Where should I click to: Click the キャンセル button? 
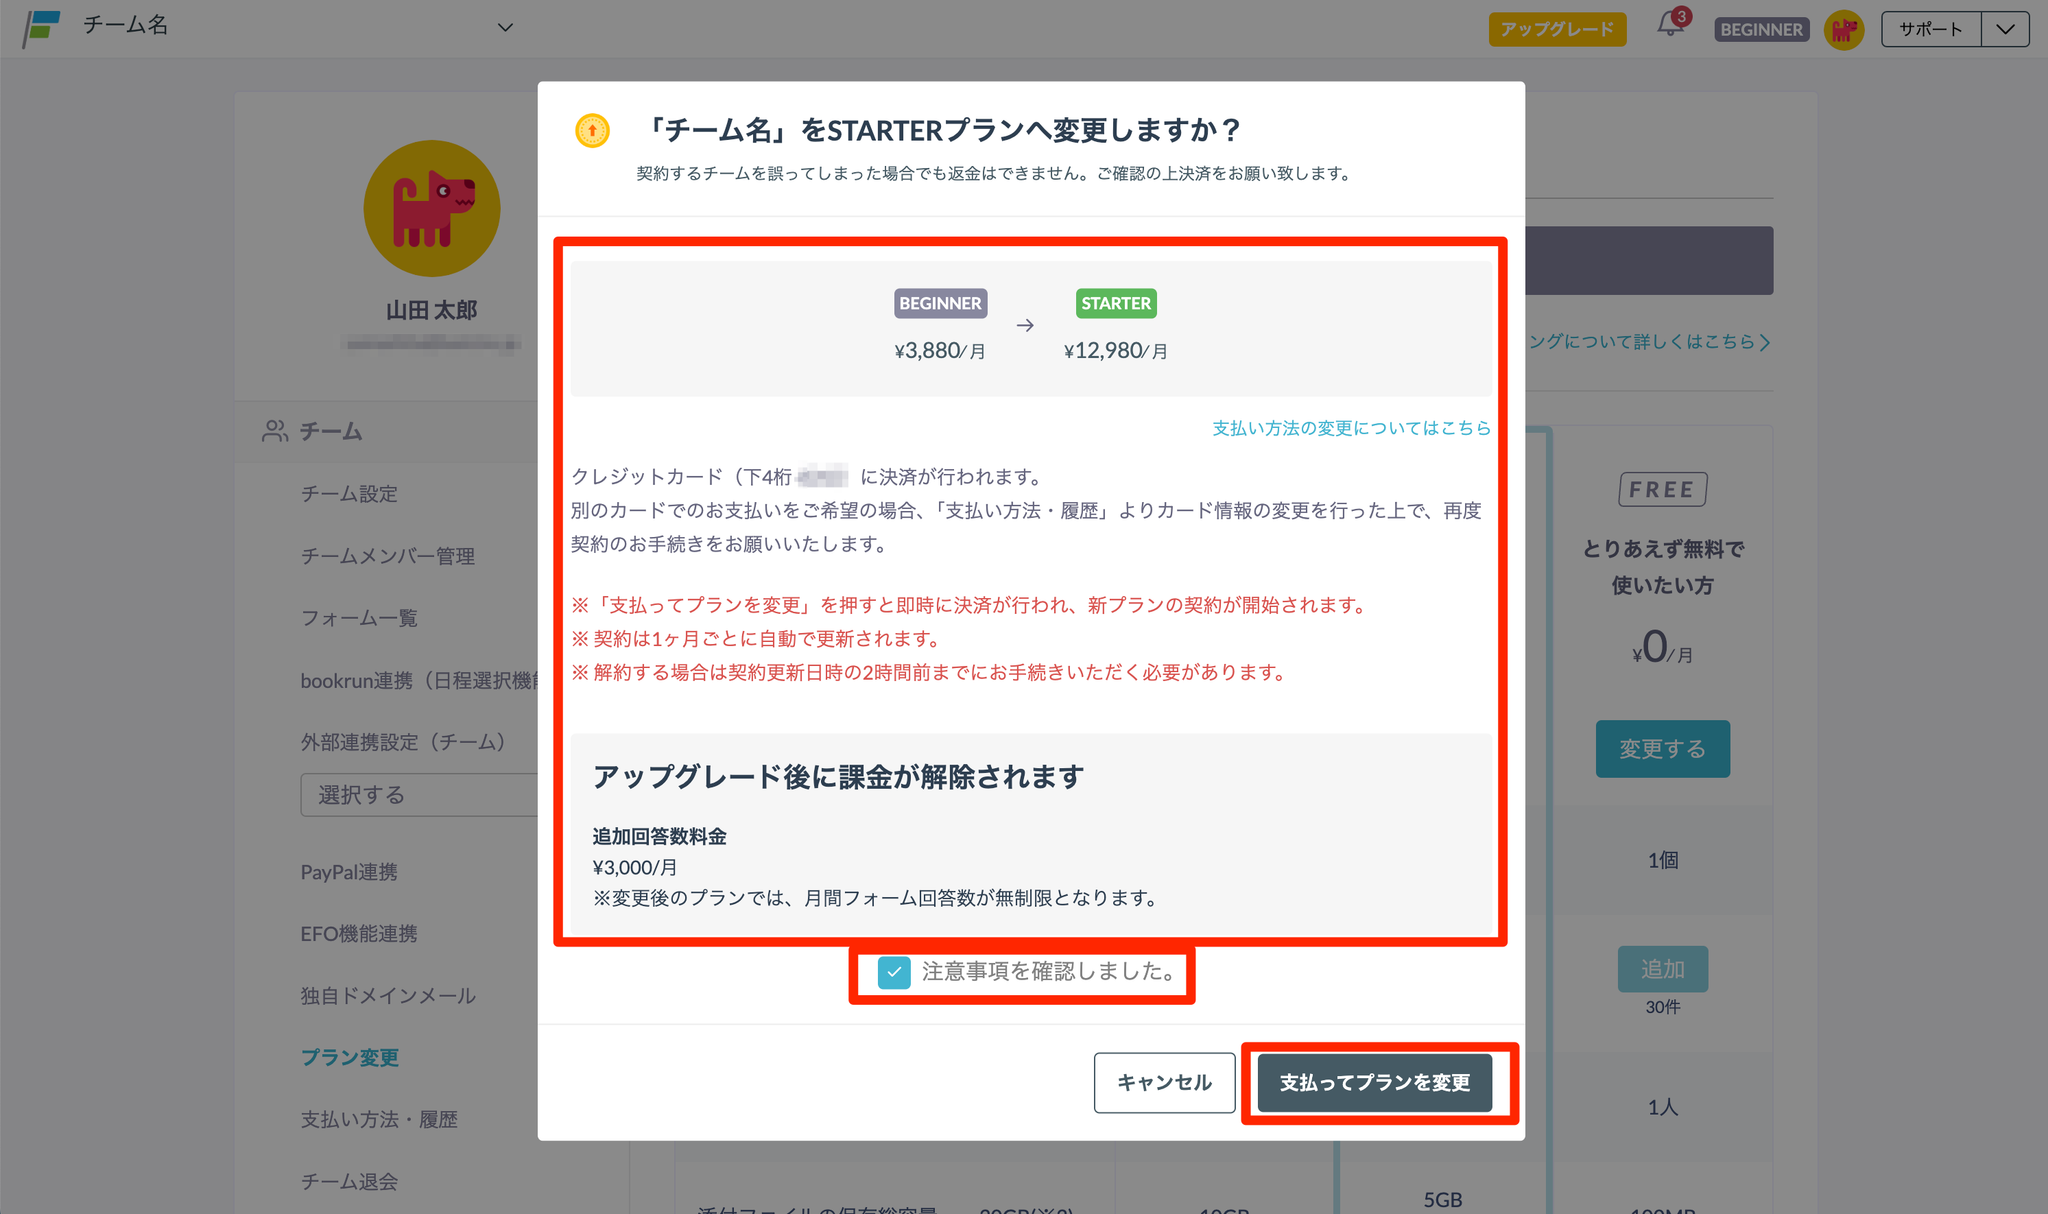pyautogui.click(x=1164, y=1082)
